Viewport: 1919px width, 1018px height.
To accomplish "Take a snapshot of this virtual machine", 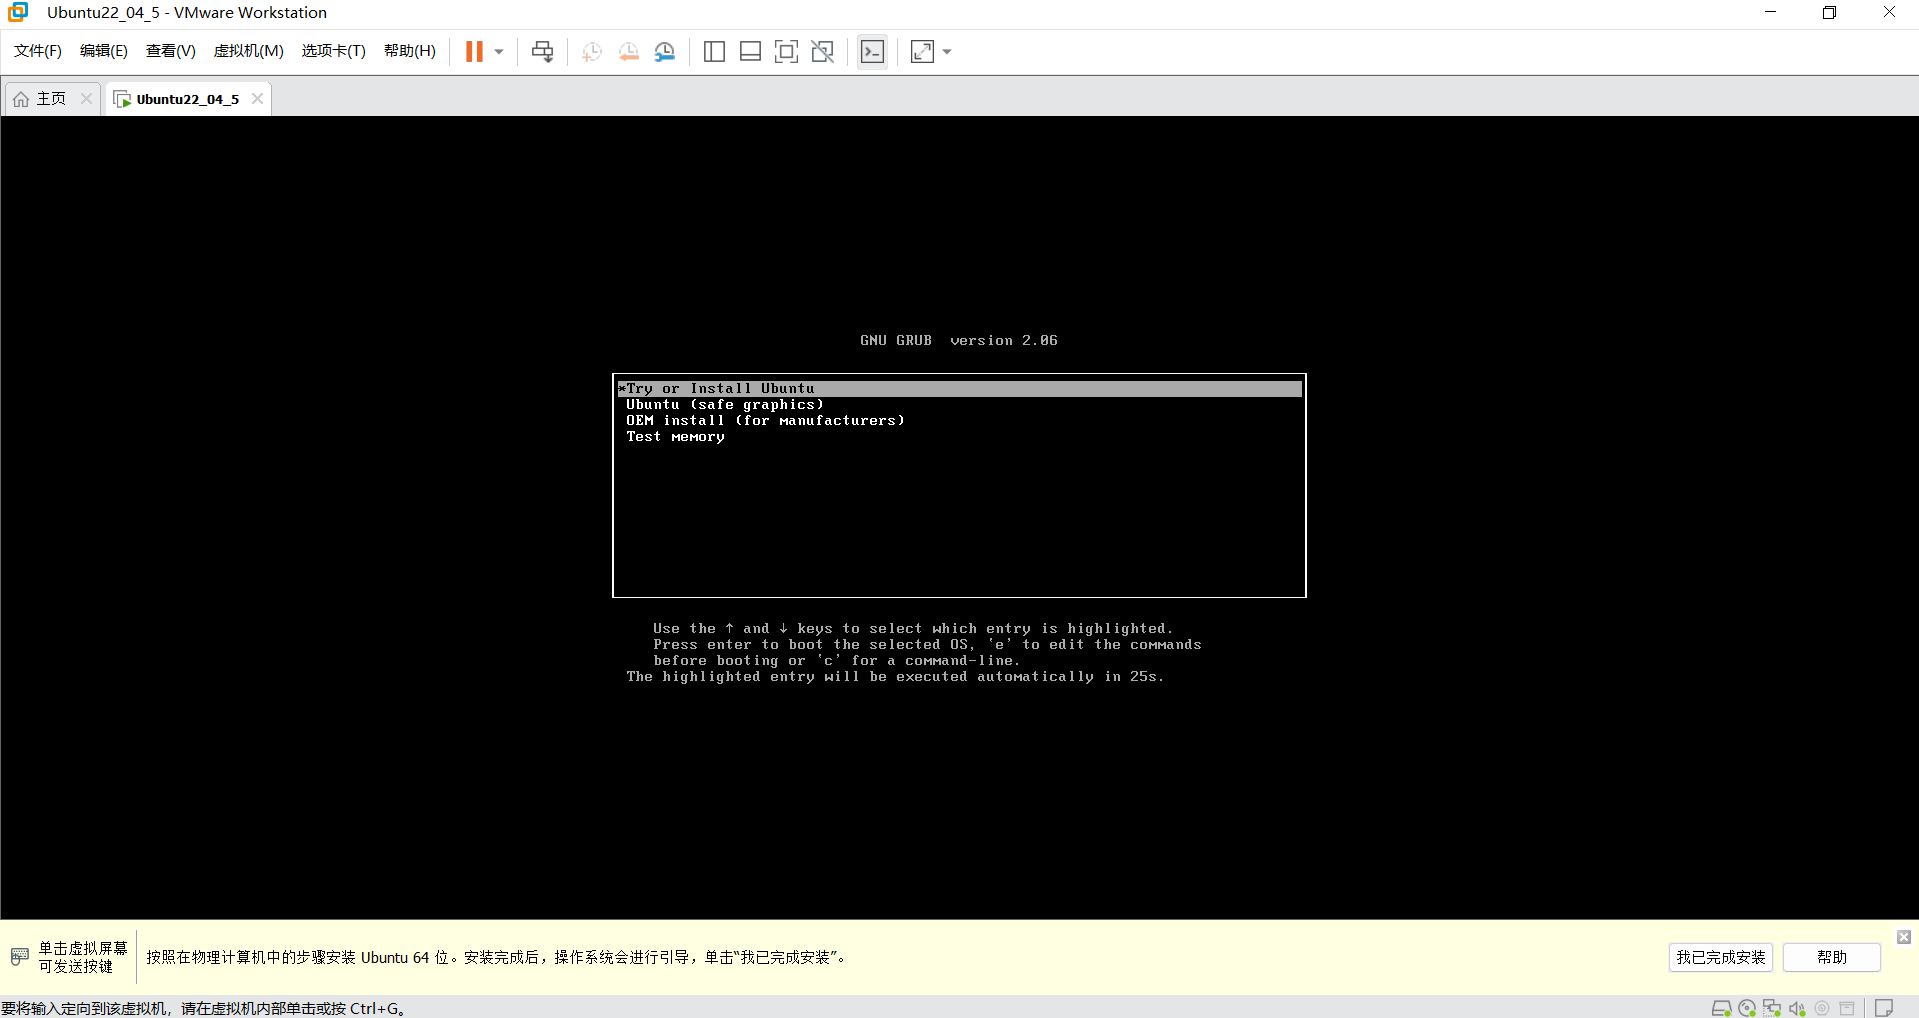I will coord(590,51).
